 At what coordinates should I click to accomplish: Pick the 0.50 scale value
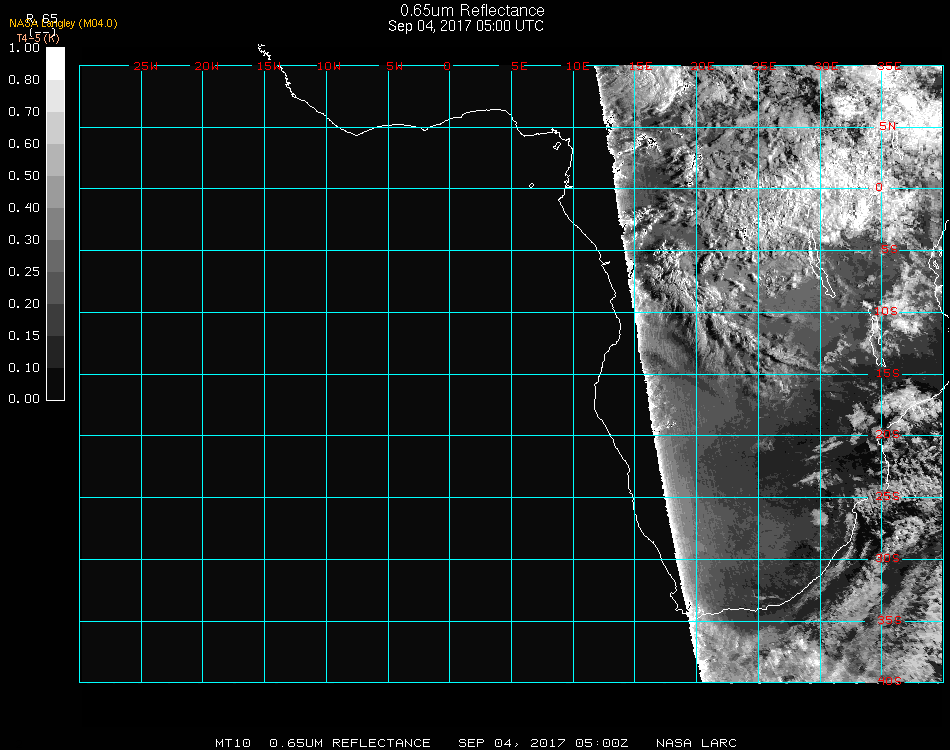pos(24,176)
